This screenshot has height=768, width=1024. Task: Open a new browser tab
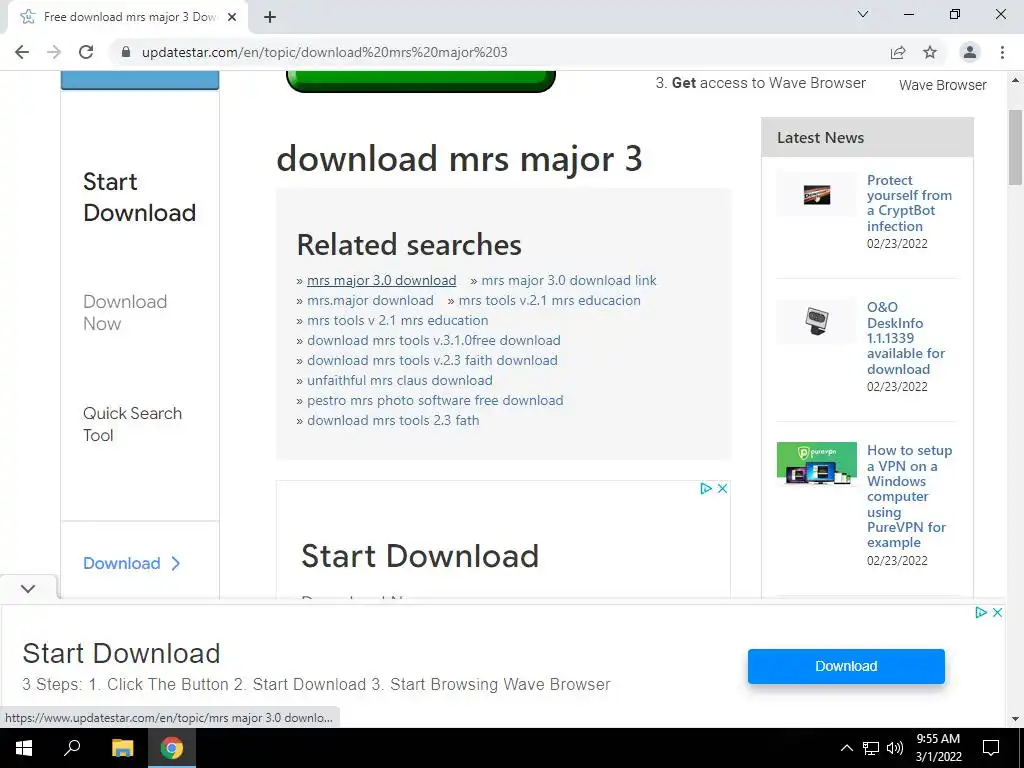[x=270, y=17]
